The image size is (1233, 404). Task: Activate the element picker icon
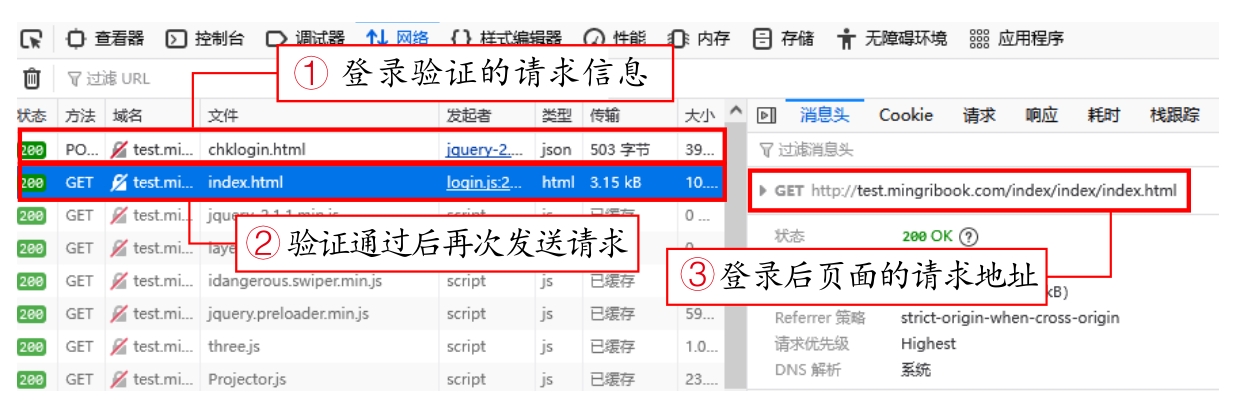(x=33, y=39)
